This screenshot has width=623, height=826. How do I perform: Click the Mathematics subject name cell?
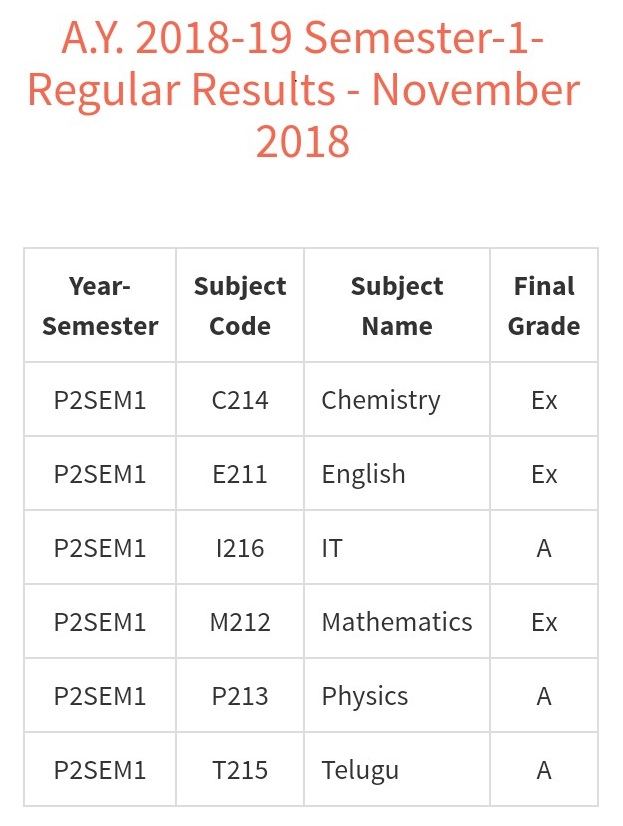click(x=397, y=622)
